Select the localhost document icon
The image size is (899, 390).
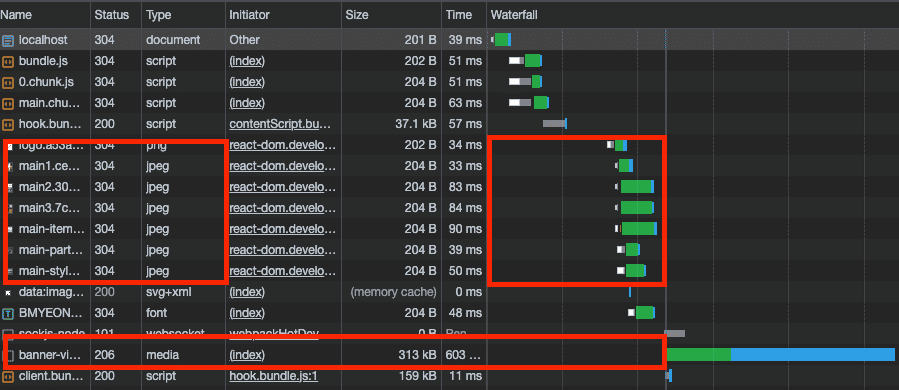[x=7, y=40]
